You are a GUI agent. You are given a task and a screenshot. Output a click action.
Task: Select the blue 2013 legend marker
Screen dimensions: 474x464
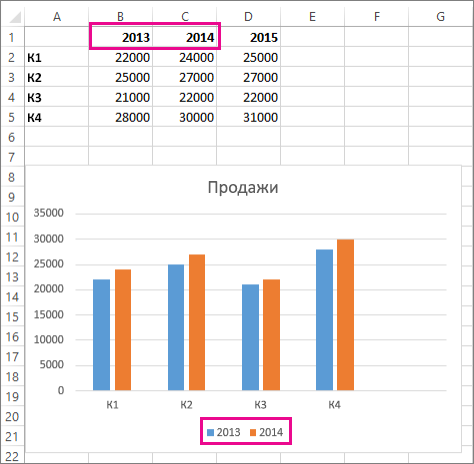(210, 433)
